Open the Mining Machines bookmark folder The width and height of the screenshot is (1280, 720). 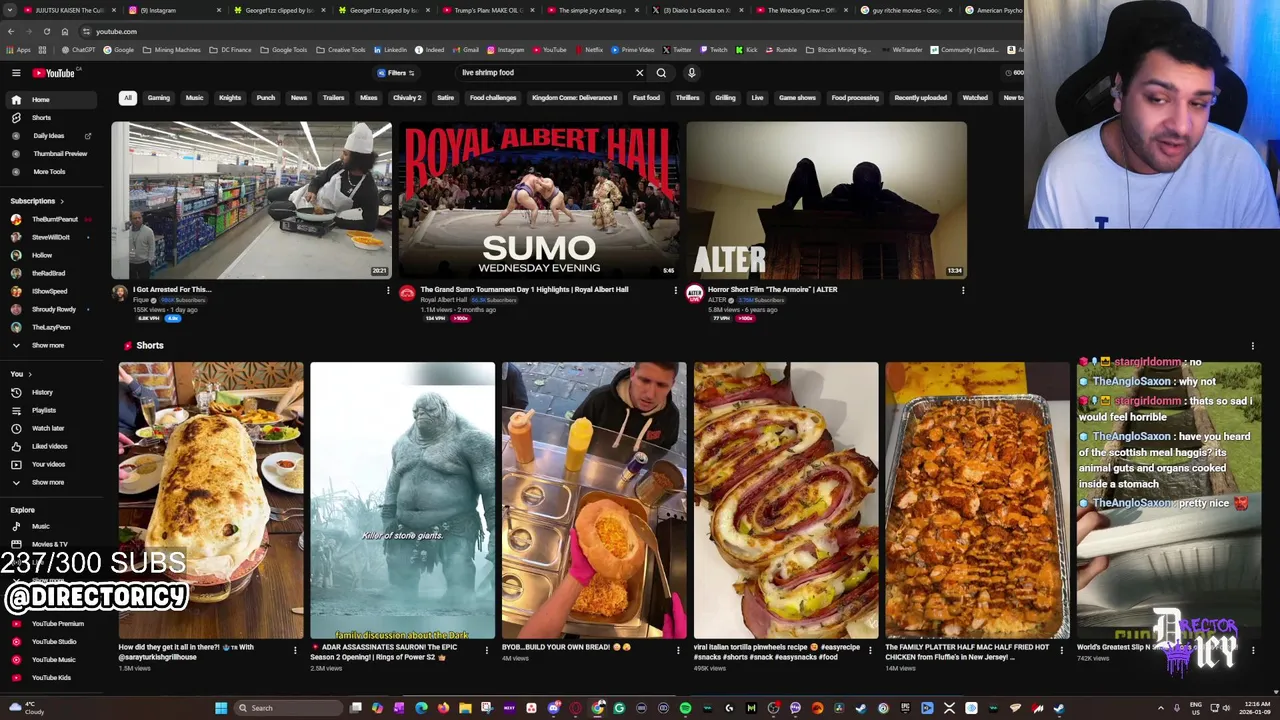click(171, 50)
